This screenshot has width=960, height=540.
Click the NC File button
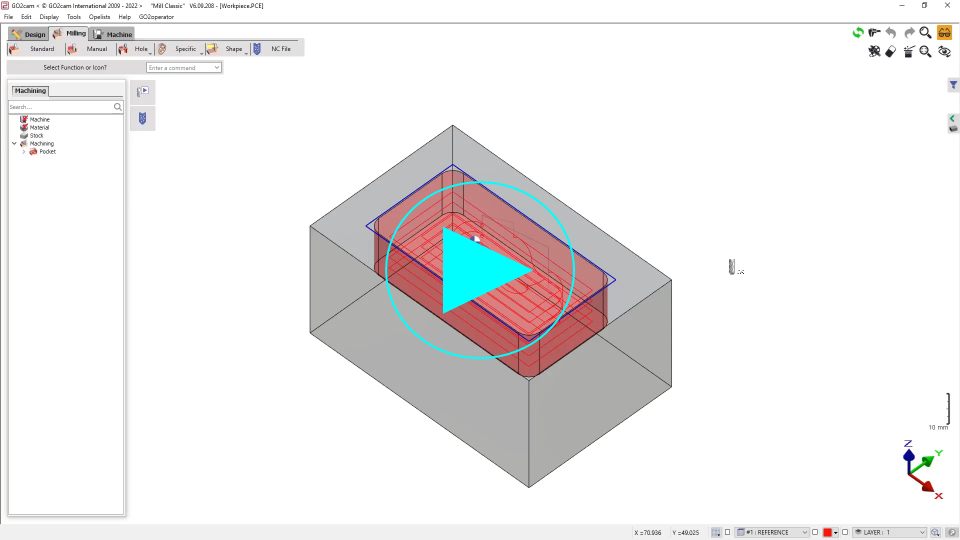(274, 49)
